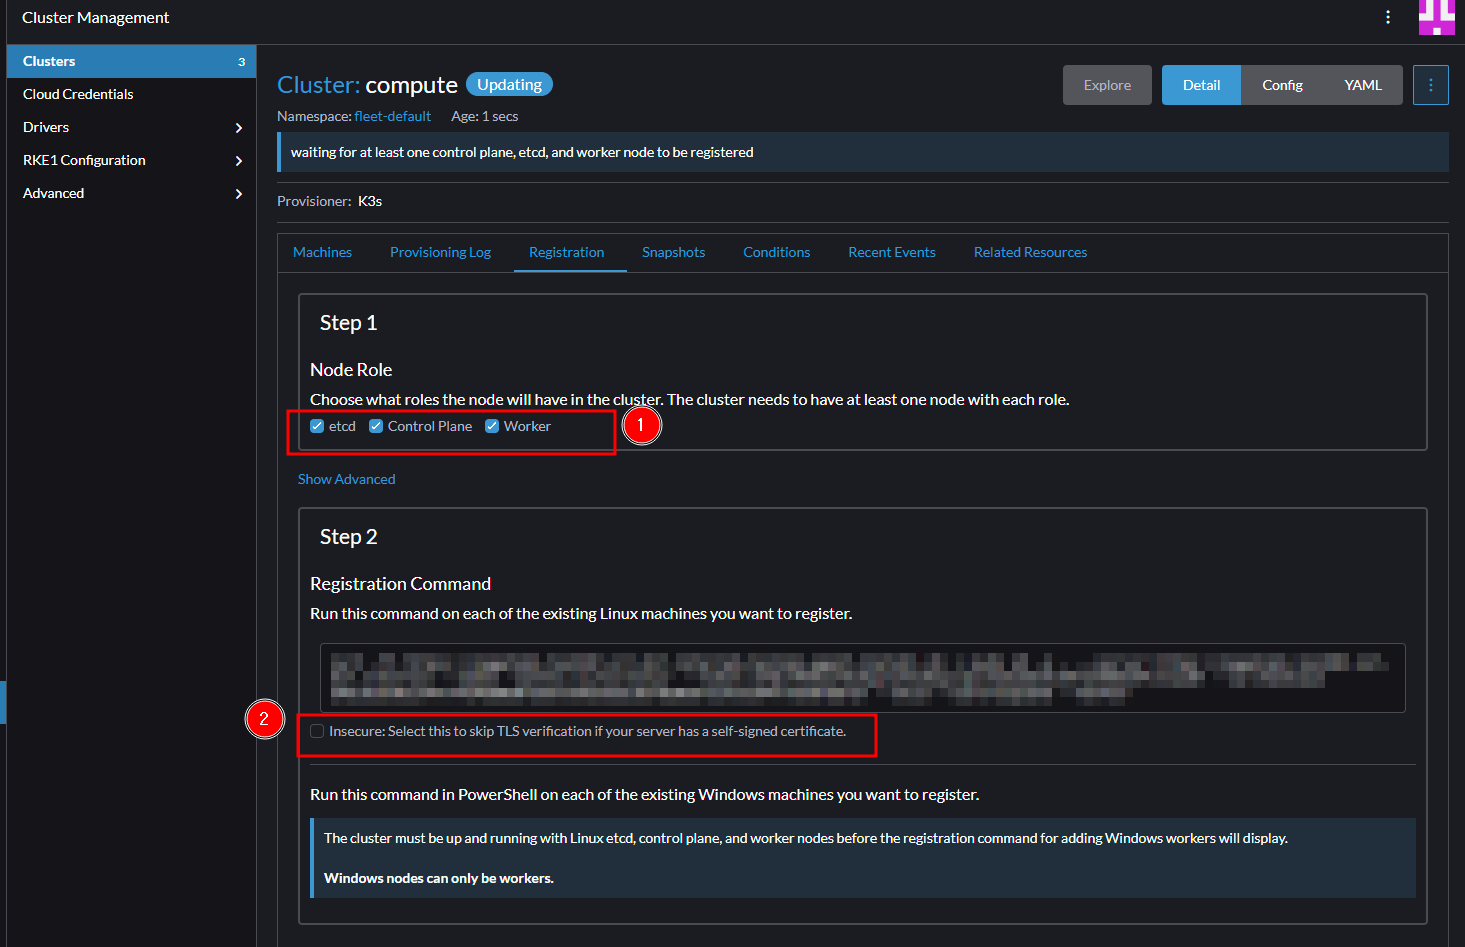Open the Recent Events tab
The image size is (1465, 947).
892,252
